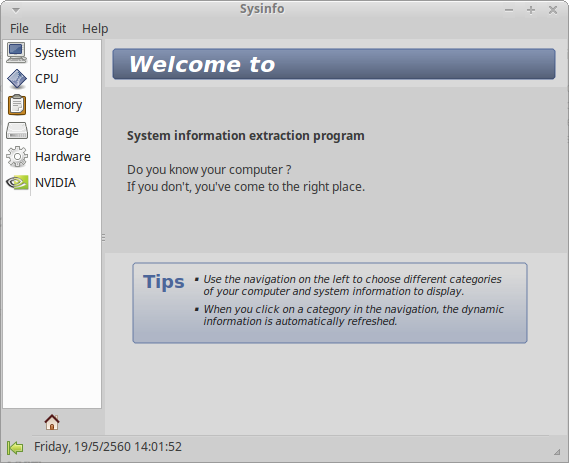Click the window resize grip in the corner
This screenshot has width=569, height=463.
[557, 451]
